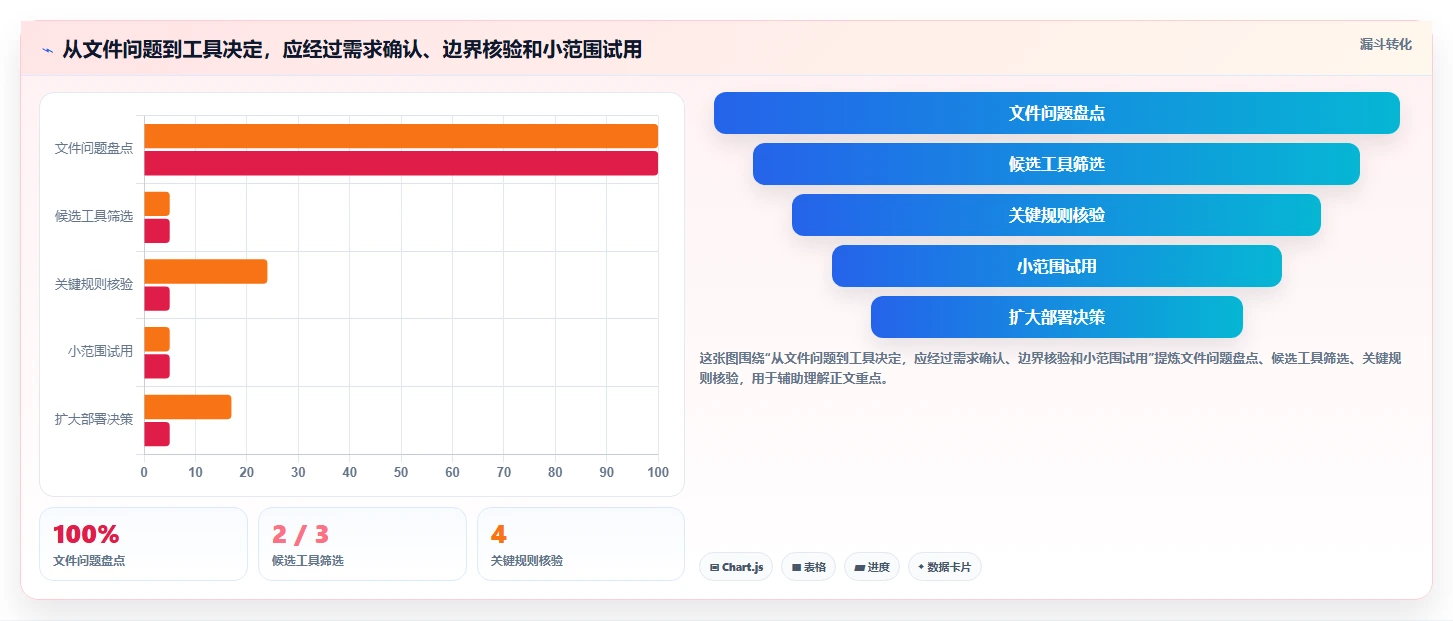The image size is (1453, 621).
Task: Click the 表格 tag chip
Action: pyautogui.click(x=809, y=567)
